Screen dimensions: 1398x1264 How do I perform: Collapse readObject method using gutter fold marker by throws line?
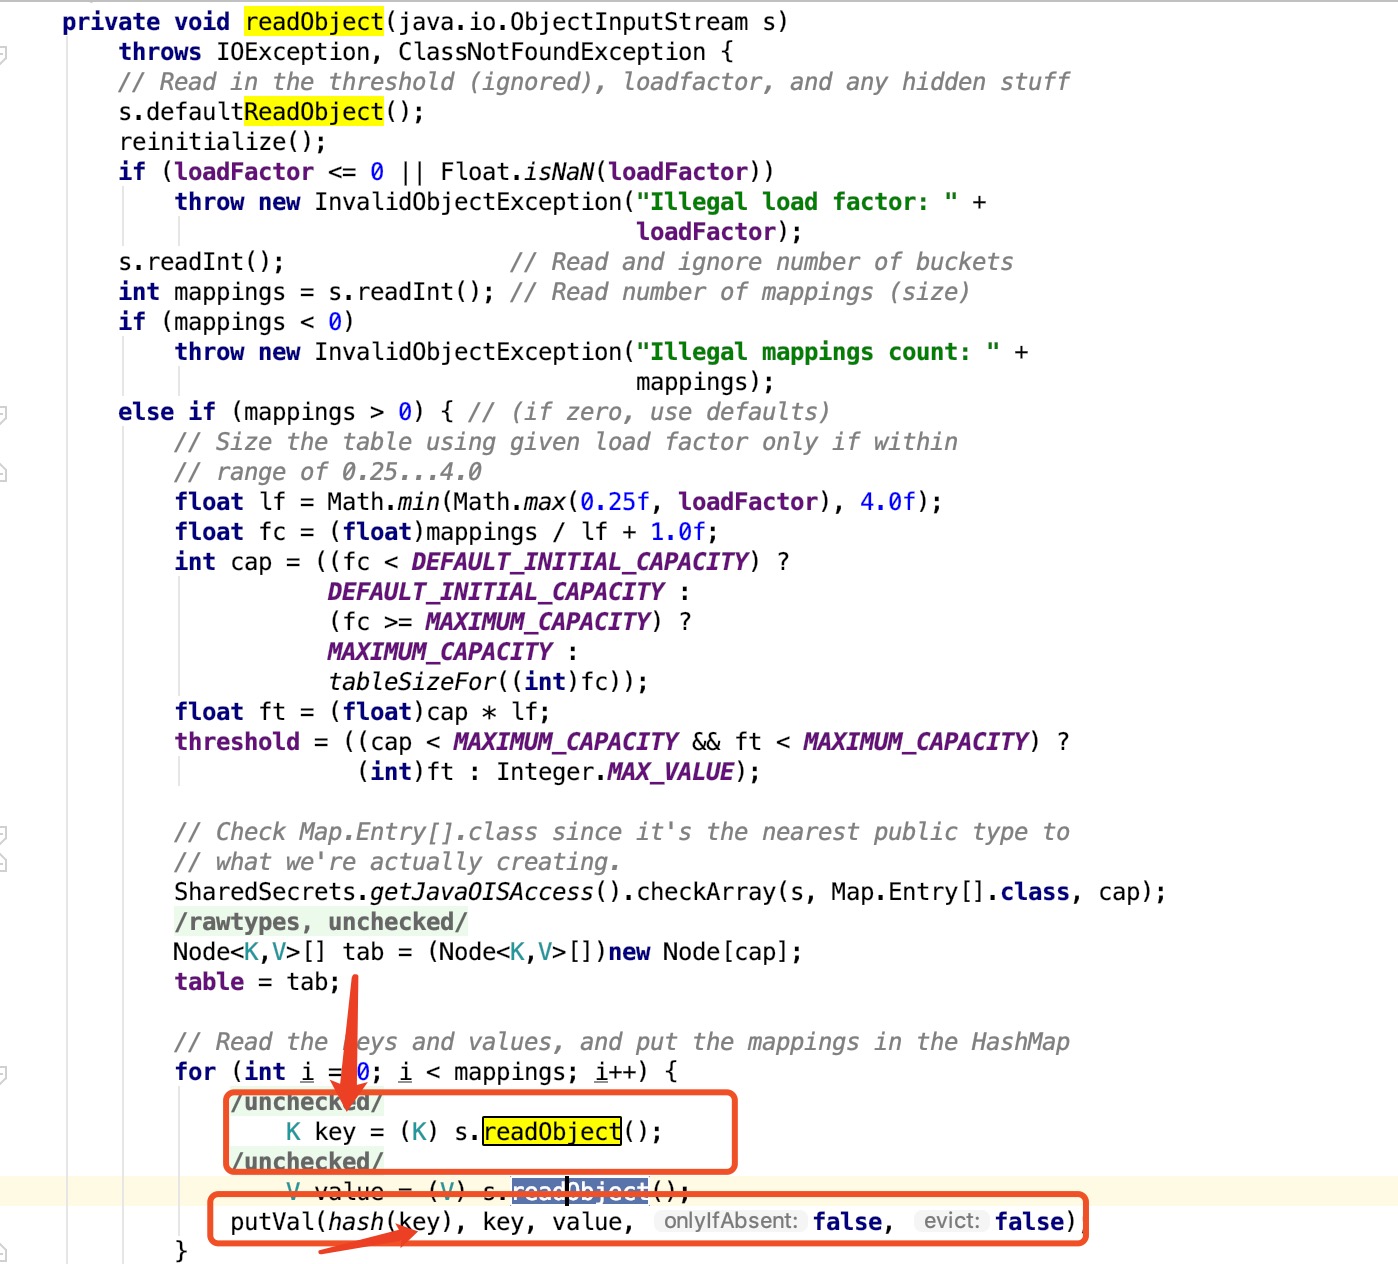pyautogui.click(x=3, y=53)
